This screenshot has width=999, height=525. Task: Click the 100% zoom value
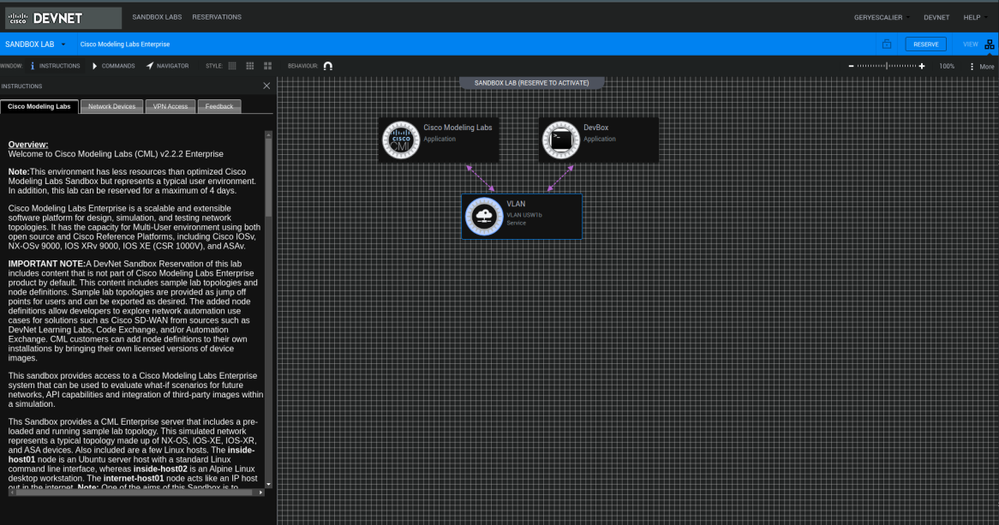pos(947,66)
